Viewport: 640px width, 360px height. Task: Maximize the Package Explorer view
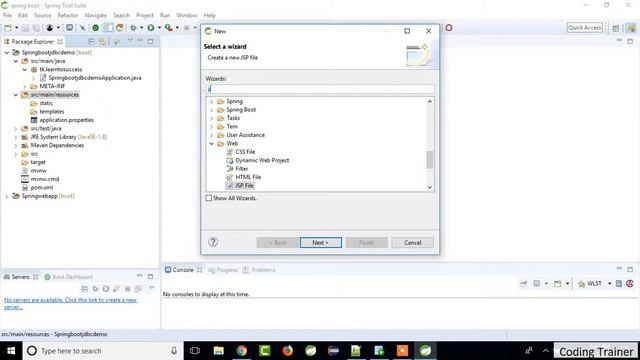pyautogui.click(x=151, y=41)
